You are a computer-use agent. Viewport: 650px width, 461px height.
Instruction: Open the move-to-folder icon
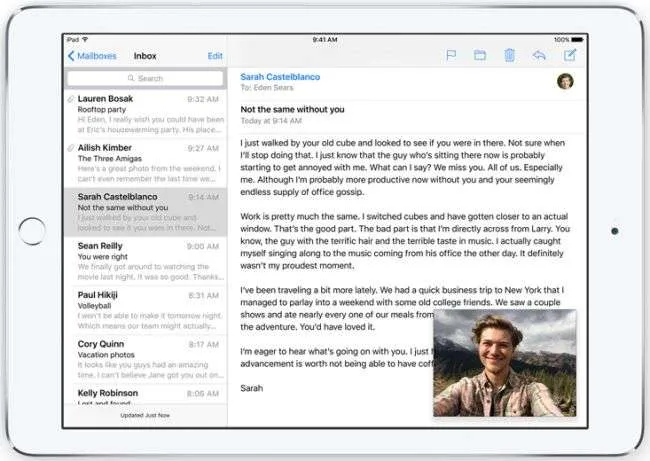[x=480, y=55]
